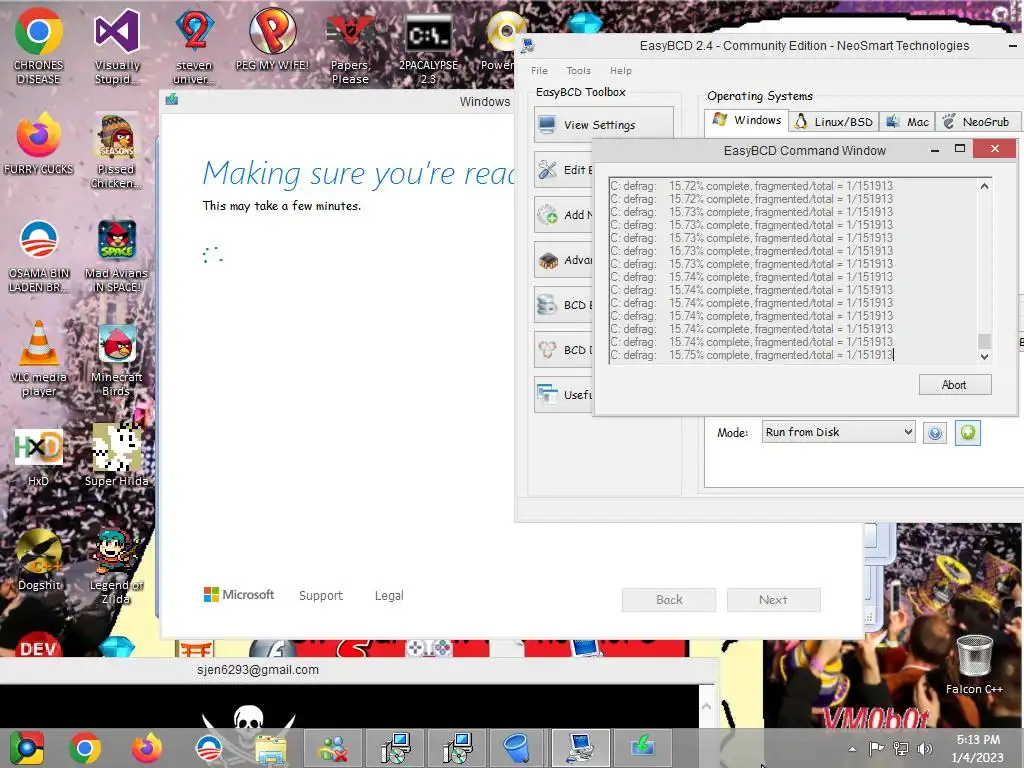This screenshot has width=1024, height=768.
Task: Click the Back button in Windows setup
Action: [669, 600]
